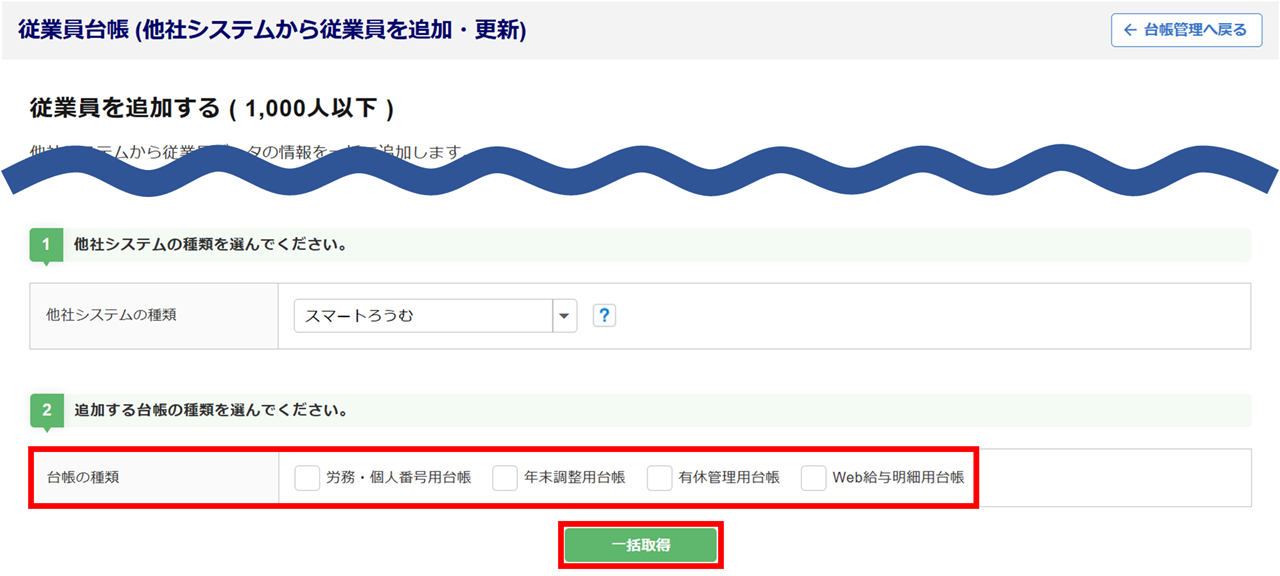Click the 一括取得 button
Image resolution: width=1280 pixels, height=576 pixels.
pyautogui.click(x=640, y=545)
